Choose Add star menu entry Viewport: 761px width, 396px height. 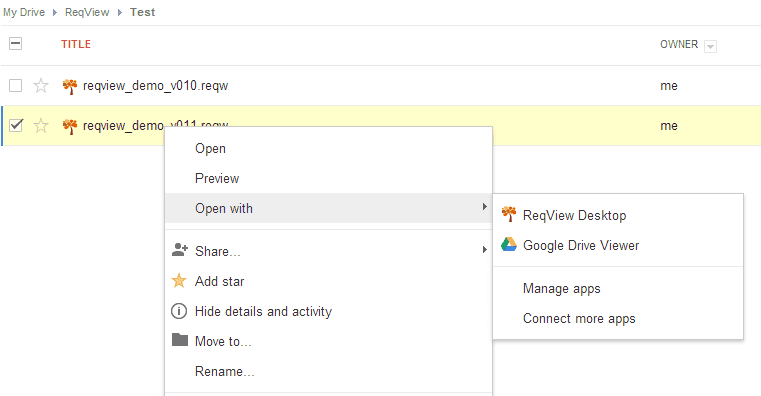[x=329, y=281]
